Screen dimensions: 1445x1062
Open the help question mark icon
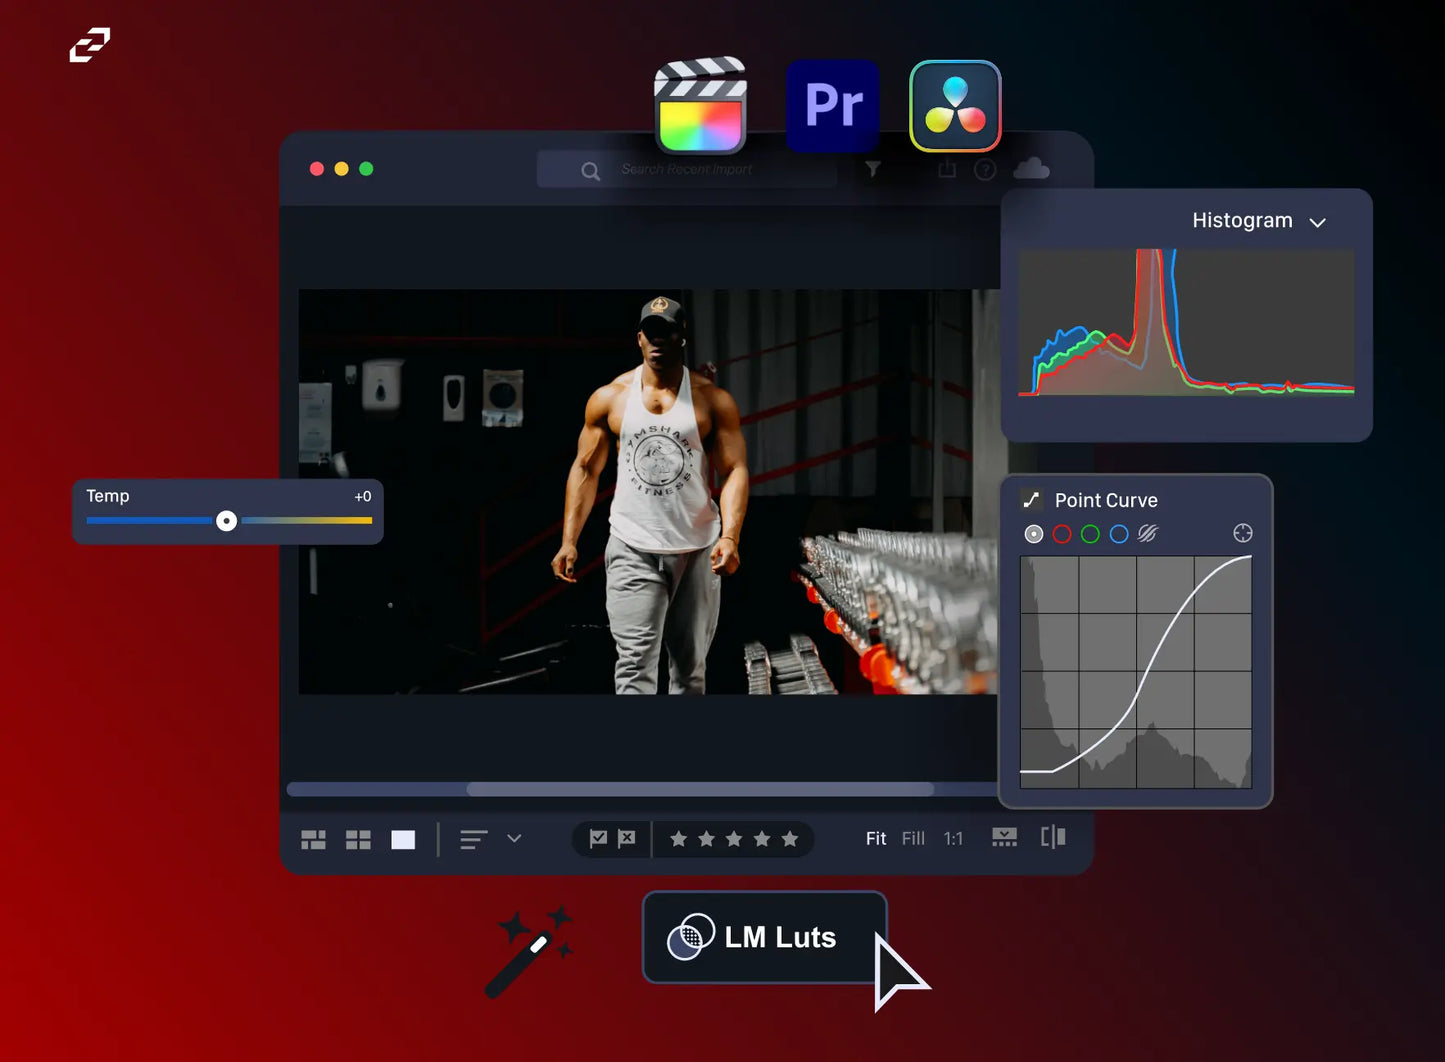(985, 170)
